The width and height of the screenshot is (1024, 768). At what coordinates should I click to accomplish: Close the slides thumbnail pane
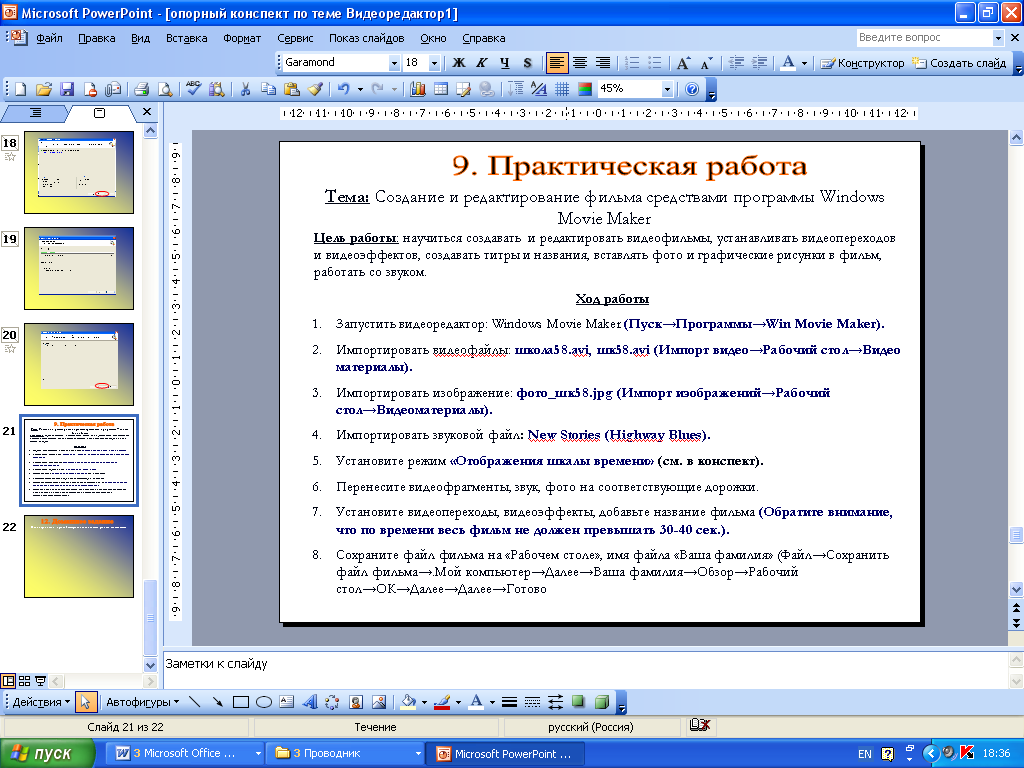click(x=147, y=112)
